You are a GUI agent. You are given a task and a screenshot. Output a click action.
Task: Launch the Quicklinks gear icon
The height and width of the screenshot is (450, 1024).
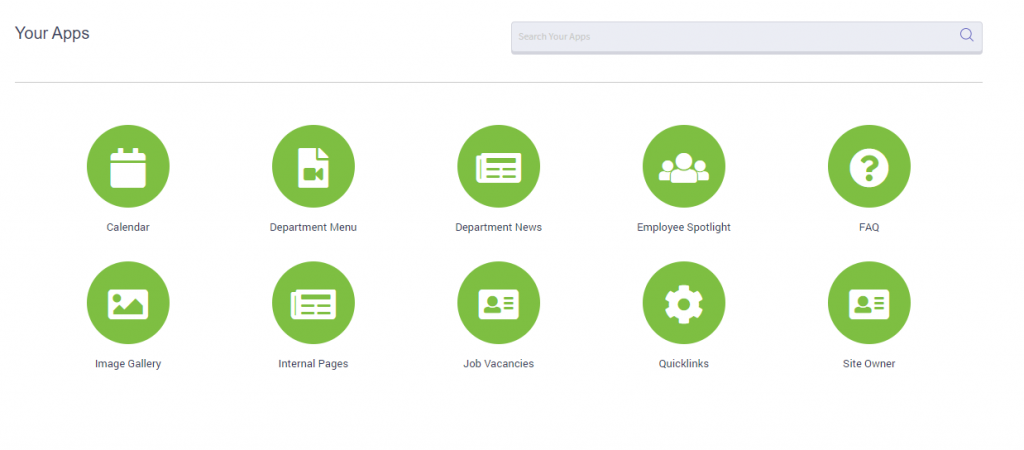point(683,303)
